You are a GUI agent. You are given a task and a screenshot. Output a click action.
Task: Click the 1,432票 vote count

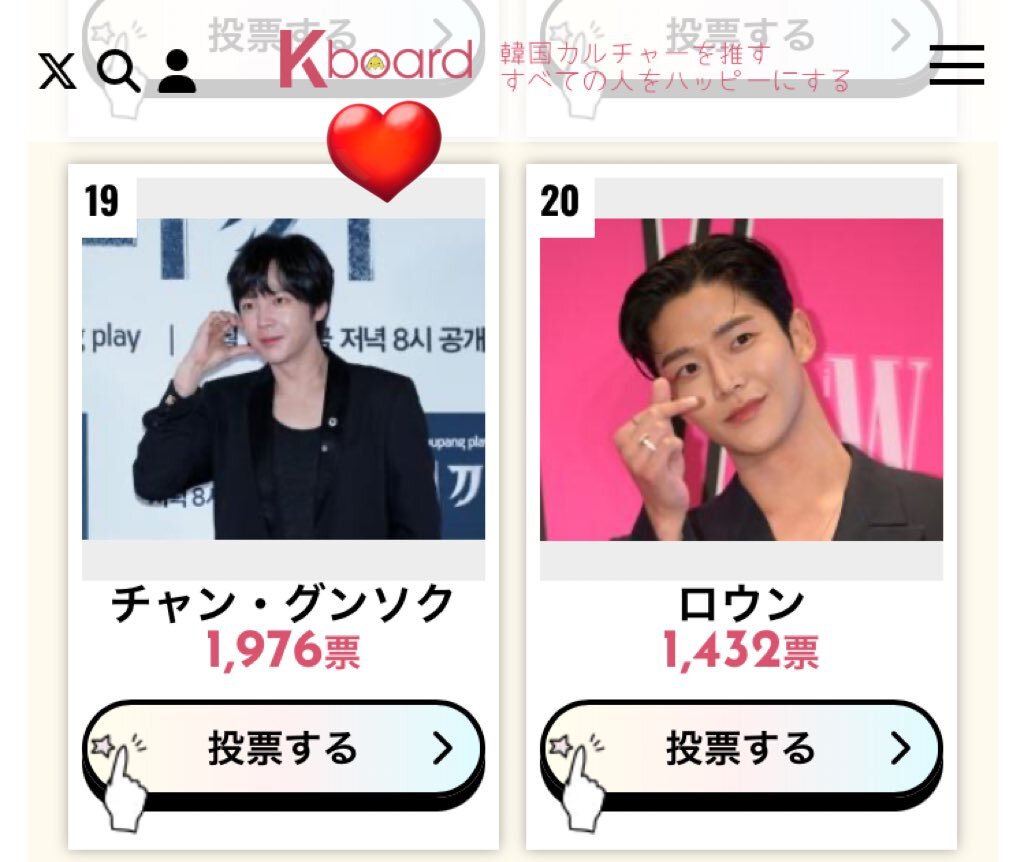pos(741,650)
